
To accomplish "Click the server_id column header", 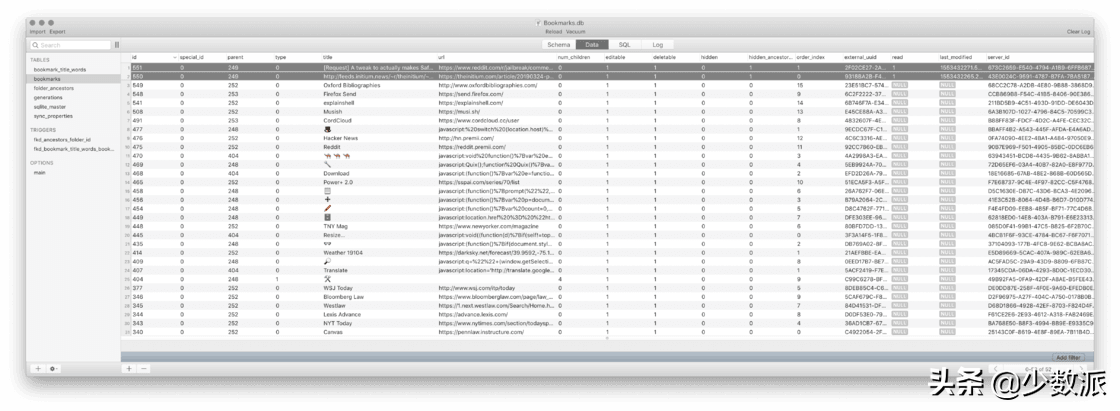I will (x=999, y=56).
